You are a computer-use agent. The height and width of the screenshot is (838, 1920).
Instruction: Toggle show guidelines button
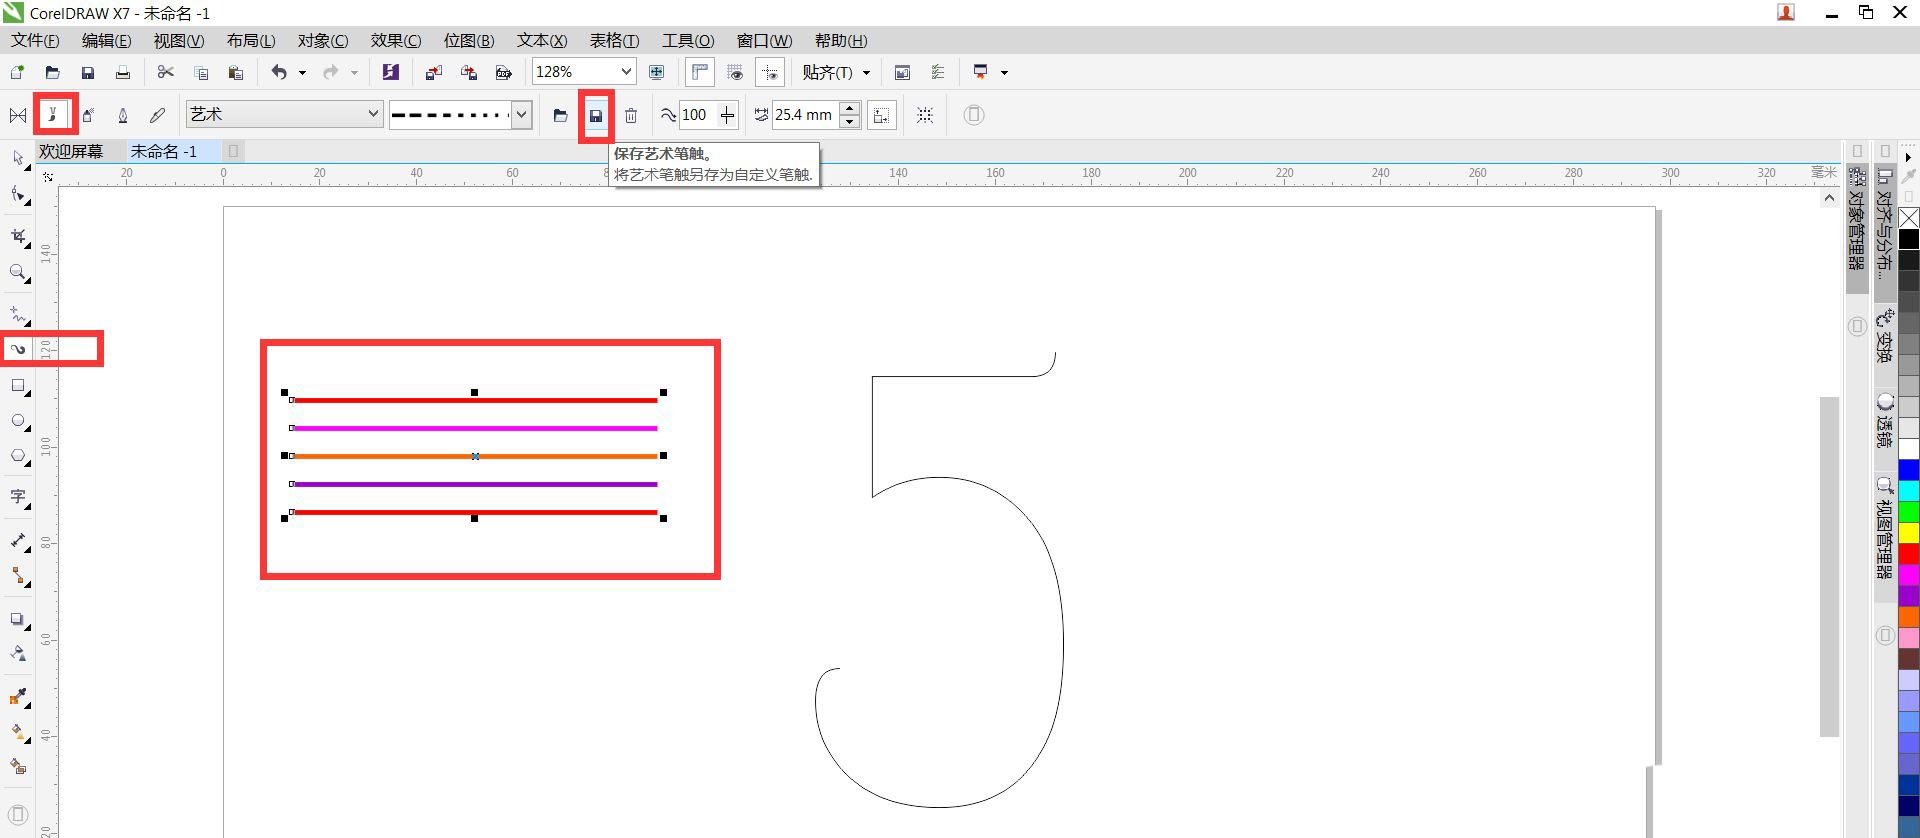coord(769,72)
